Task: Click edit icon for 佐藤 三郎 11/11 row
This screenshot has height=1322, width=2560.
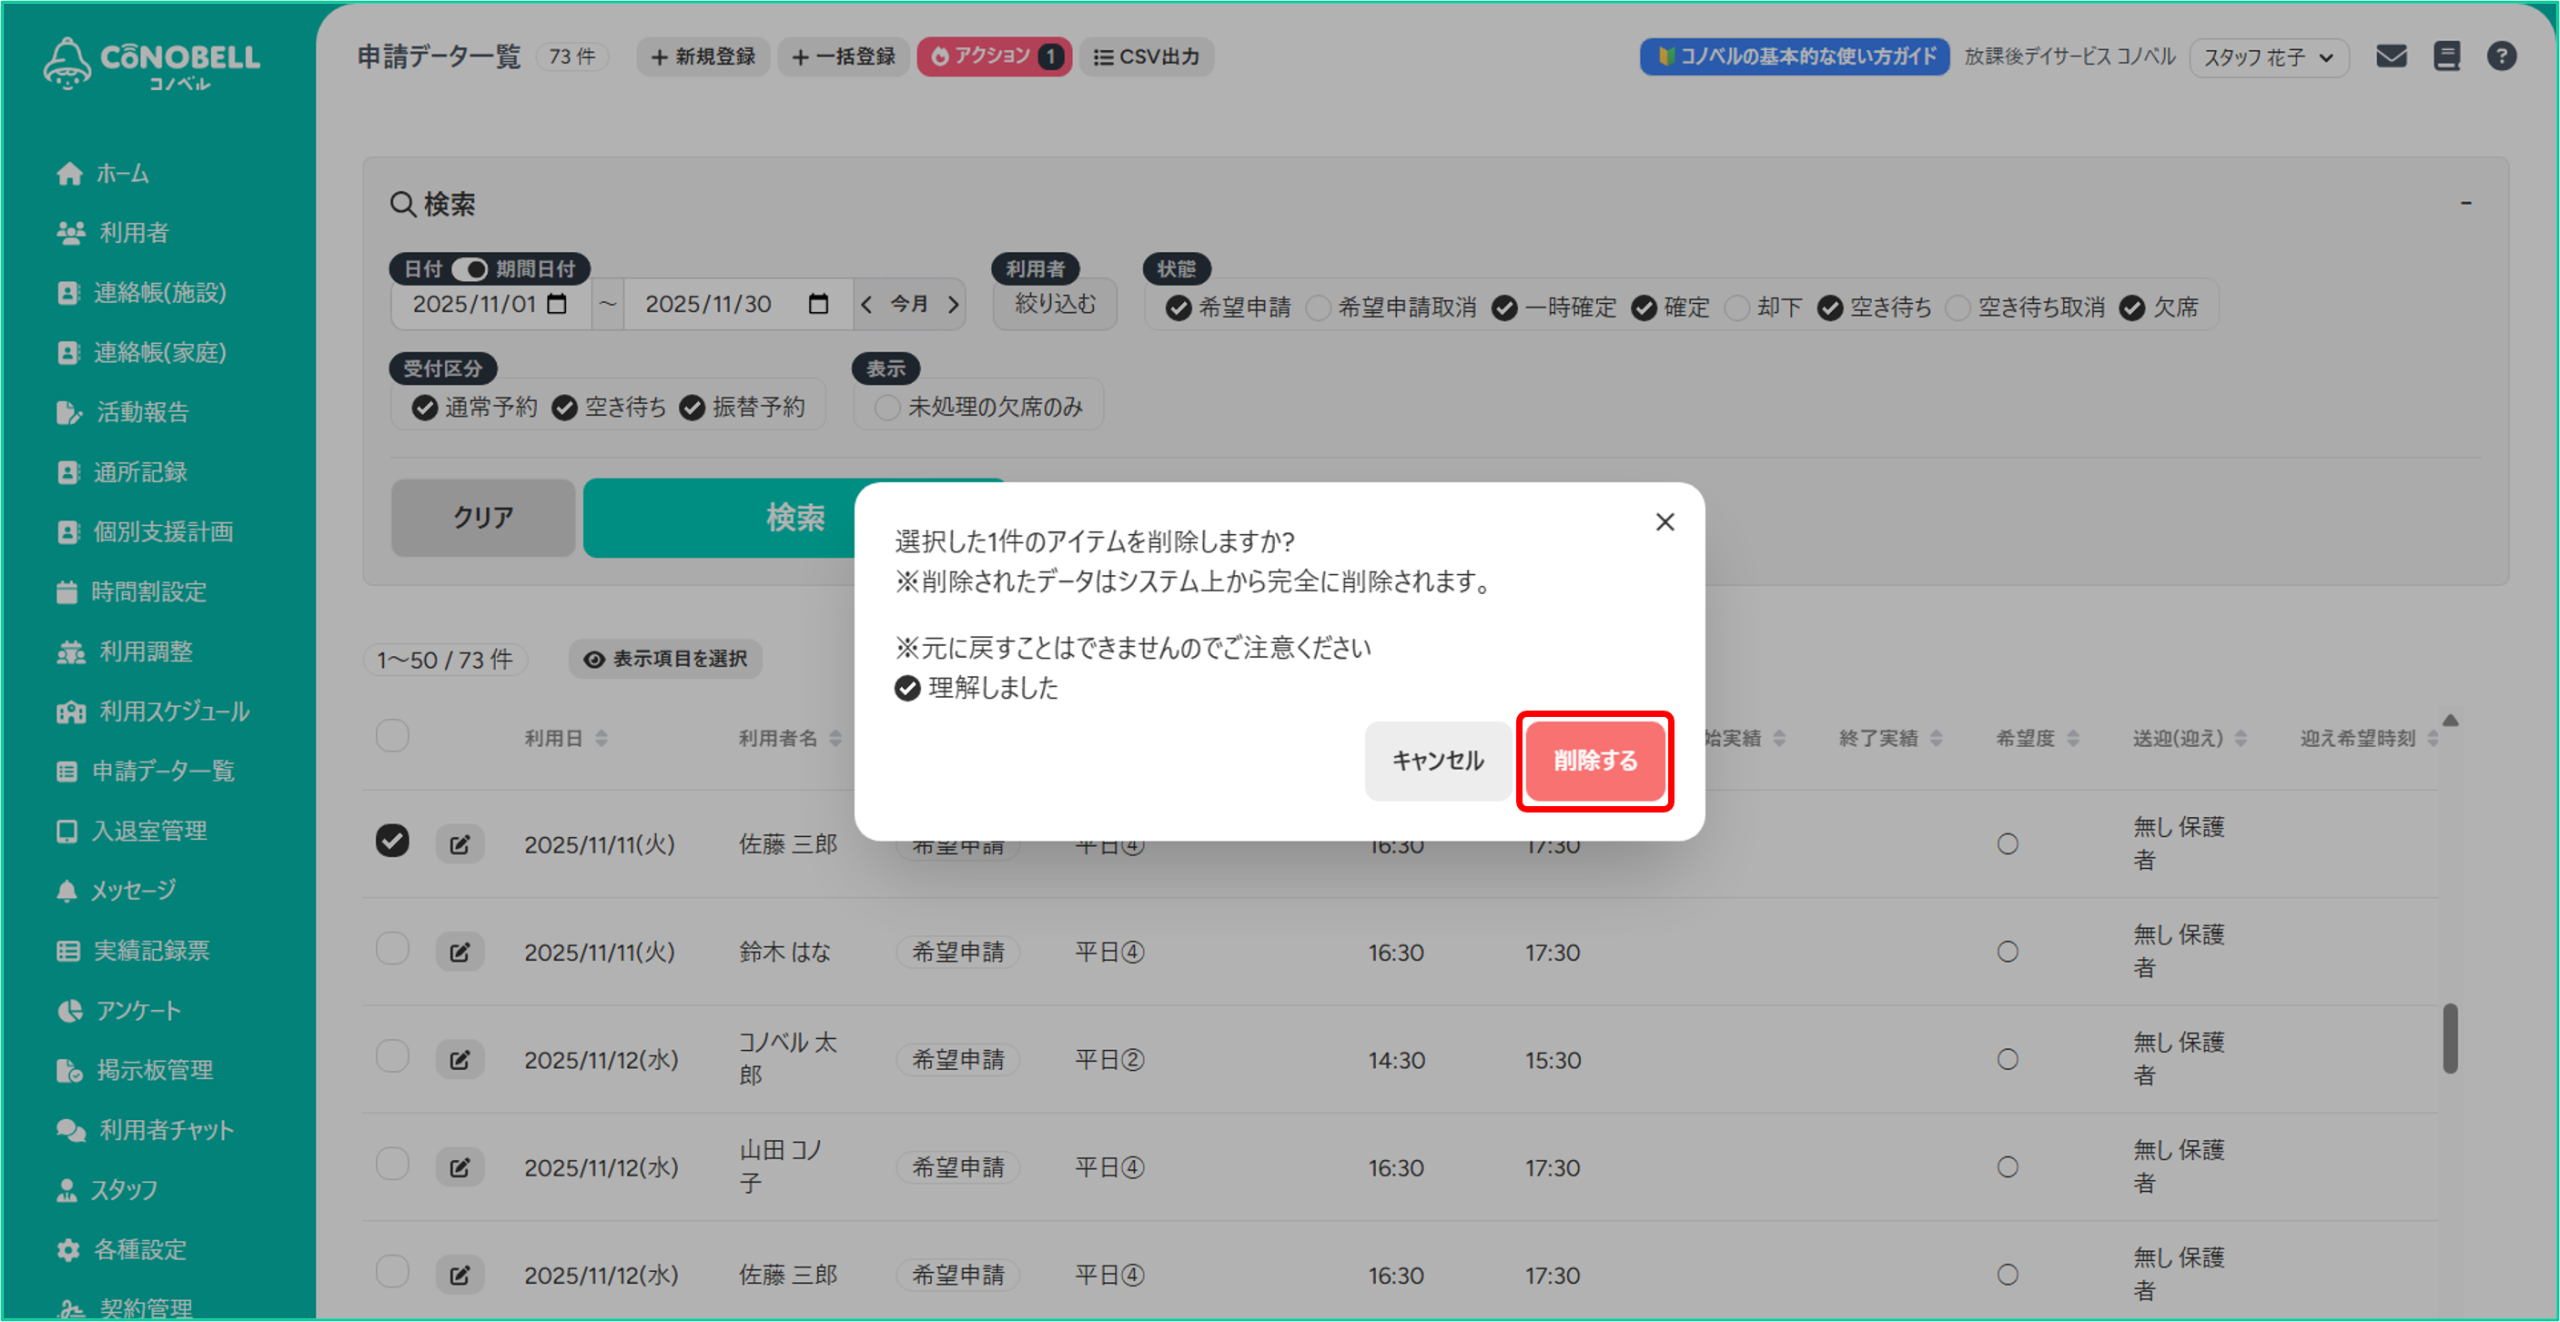Action: (459, 844)
